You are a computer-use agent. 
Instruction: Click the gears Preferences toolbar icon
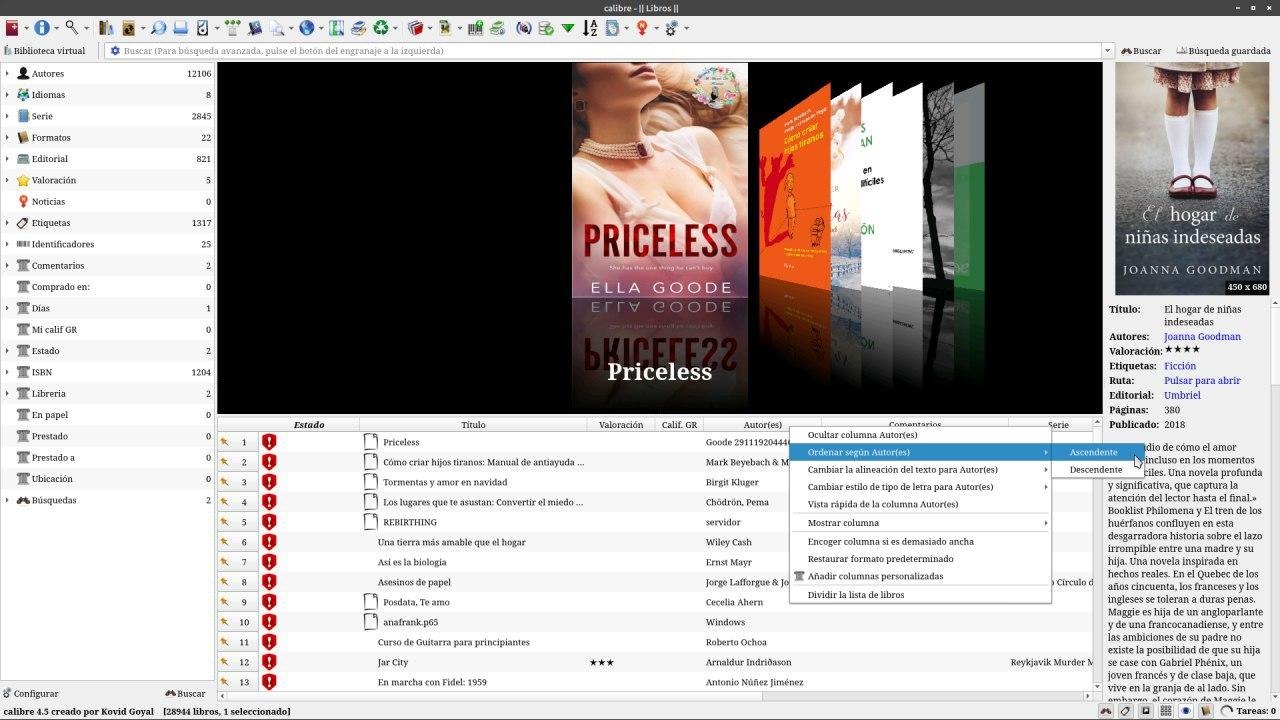[x=672, y=28]
